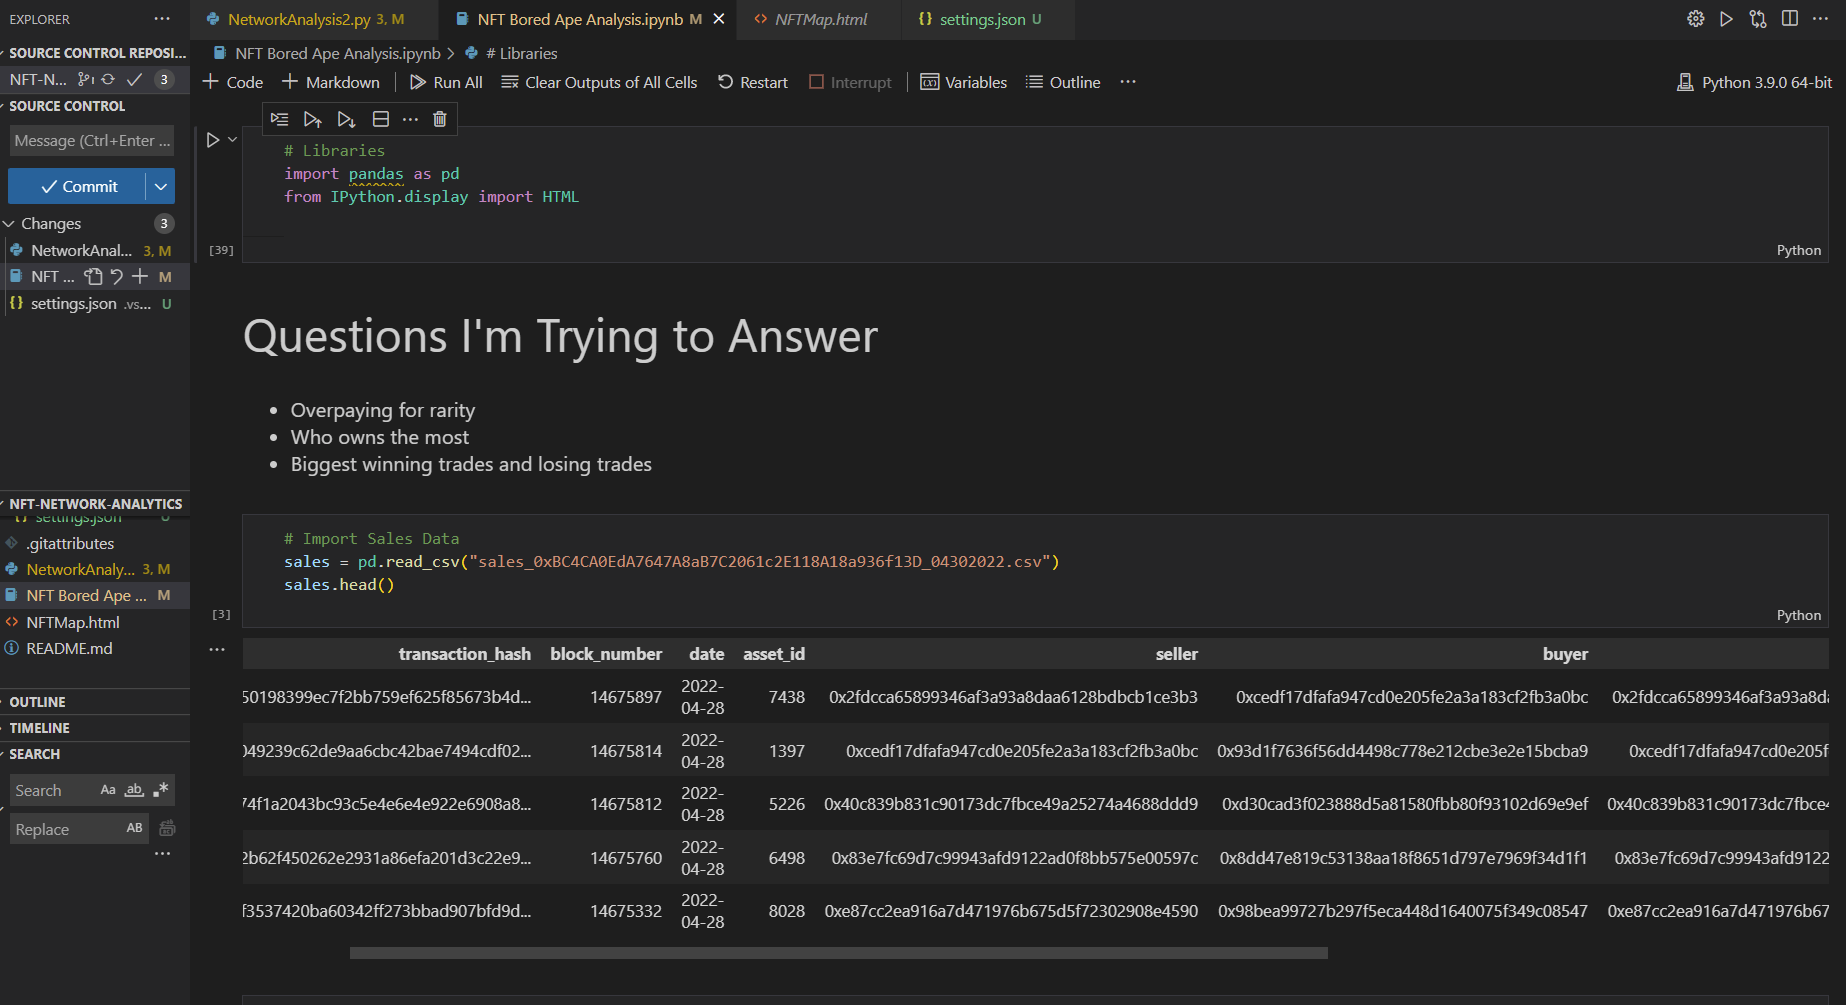The height and width of the screenshot is (1005, 1846).
Task: Click the Split Editor icon in the title bar
Action: (1789, 18)
